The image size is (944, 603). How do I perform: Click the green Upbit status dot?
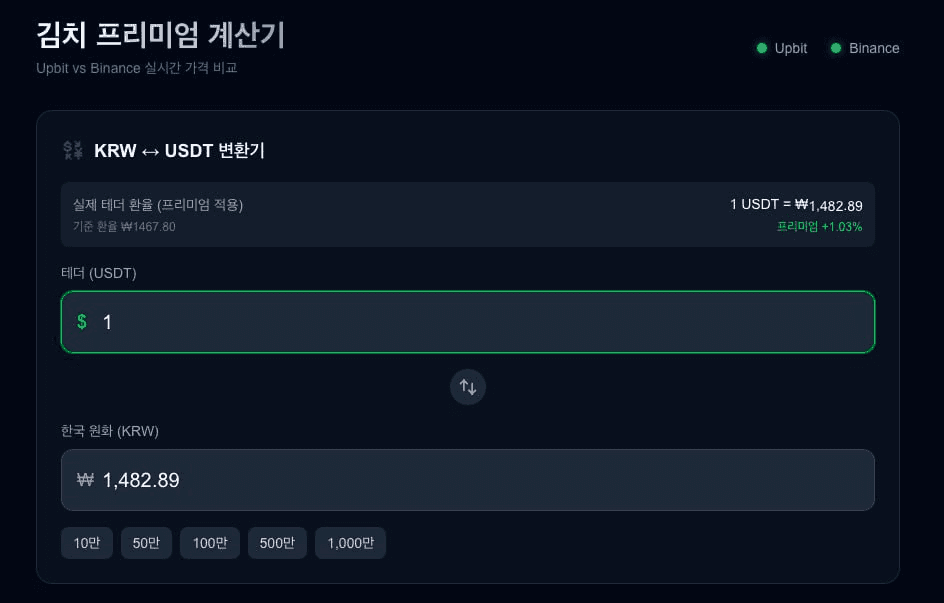point(762,48)
